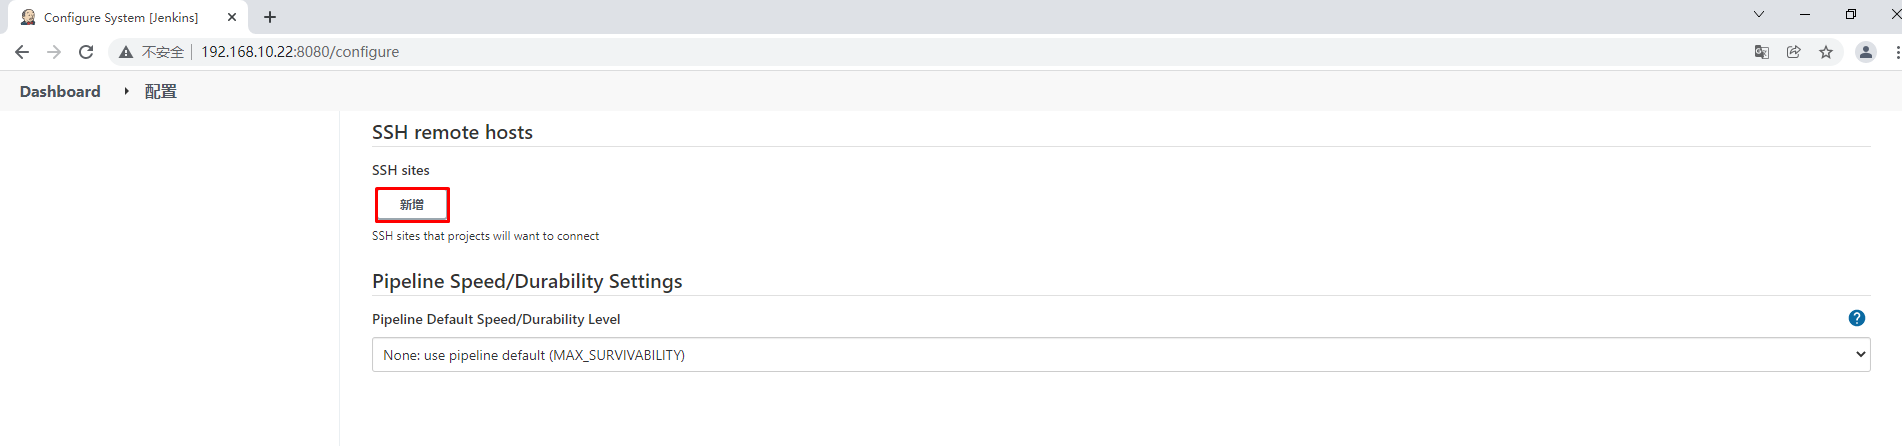Bookmark this page with the star icon

point(1826,52)
